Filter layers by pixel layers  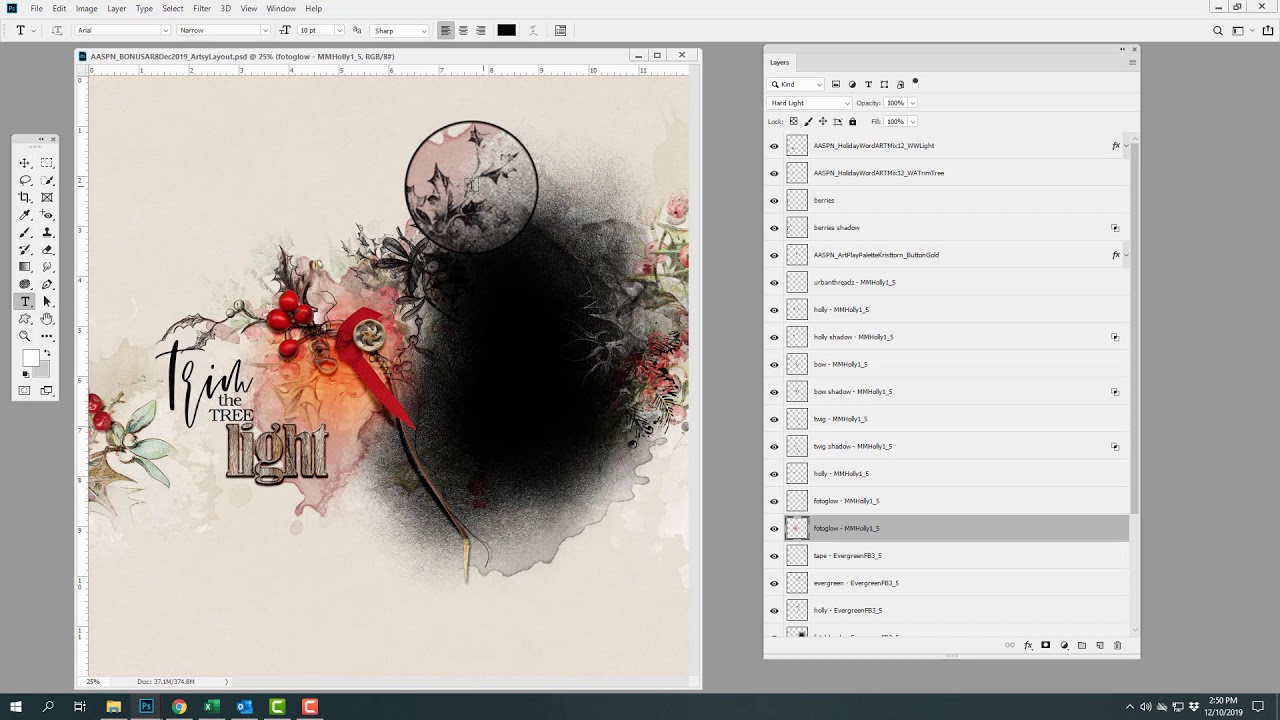click(836, 84)
